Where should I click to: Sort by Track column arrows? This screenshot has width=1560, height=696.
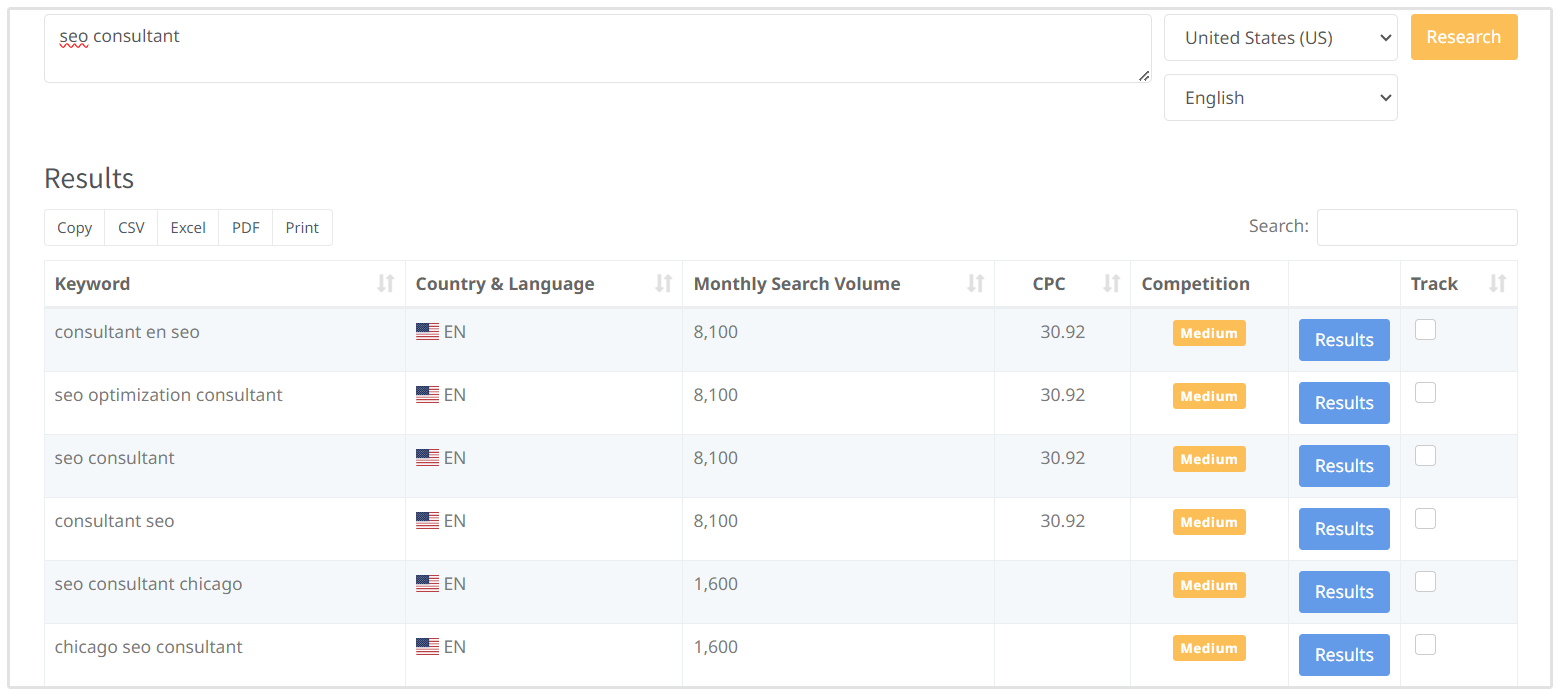(x=1497, y=284)
